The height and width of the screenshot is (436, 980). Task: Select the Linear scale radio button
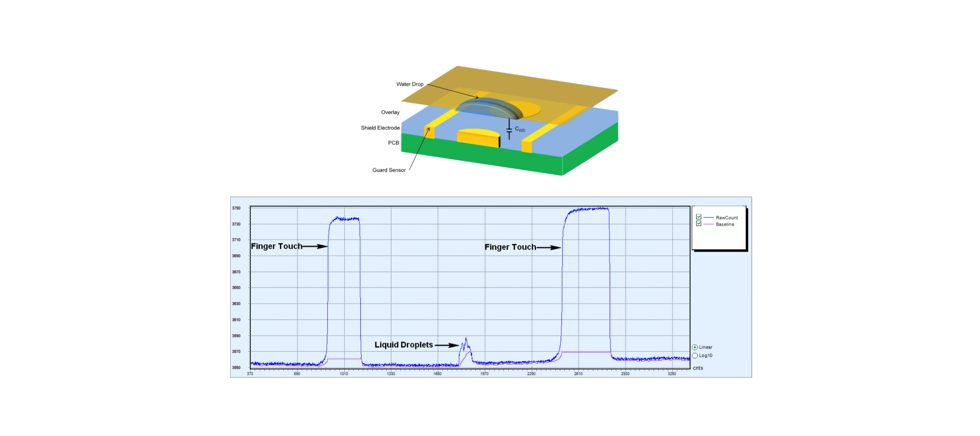click(695, 347)
